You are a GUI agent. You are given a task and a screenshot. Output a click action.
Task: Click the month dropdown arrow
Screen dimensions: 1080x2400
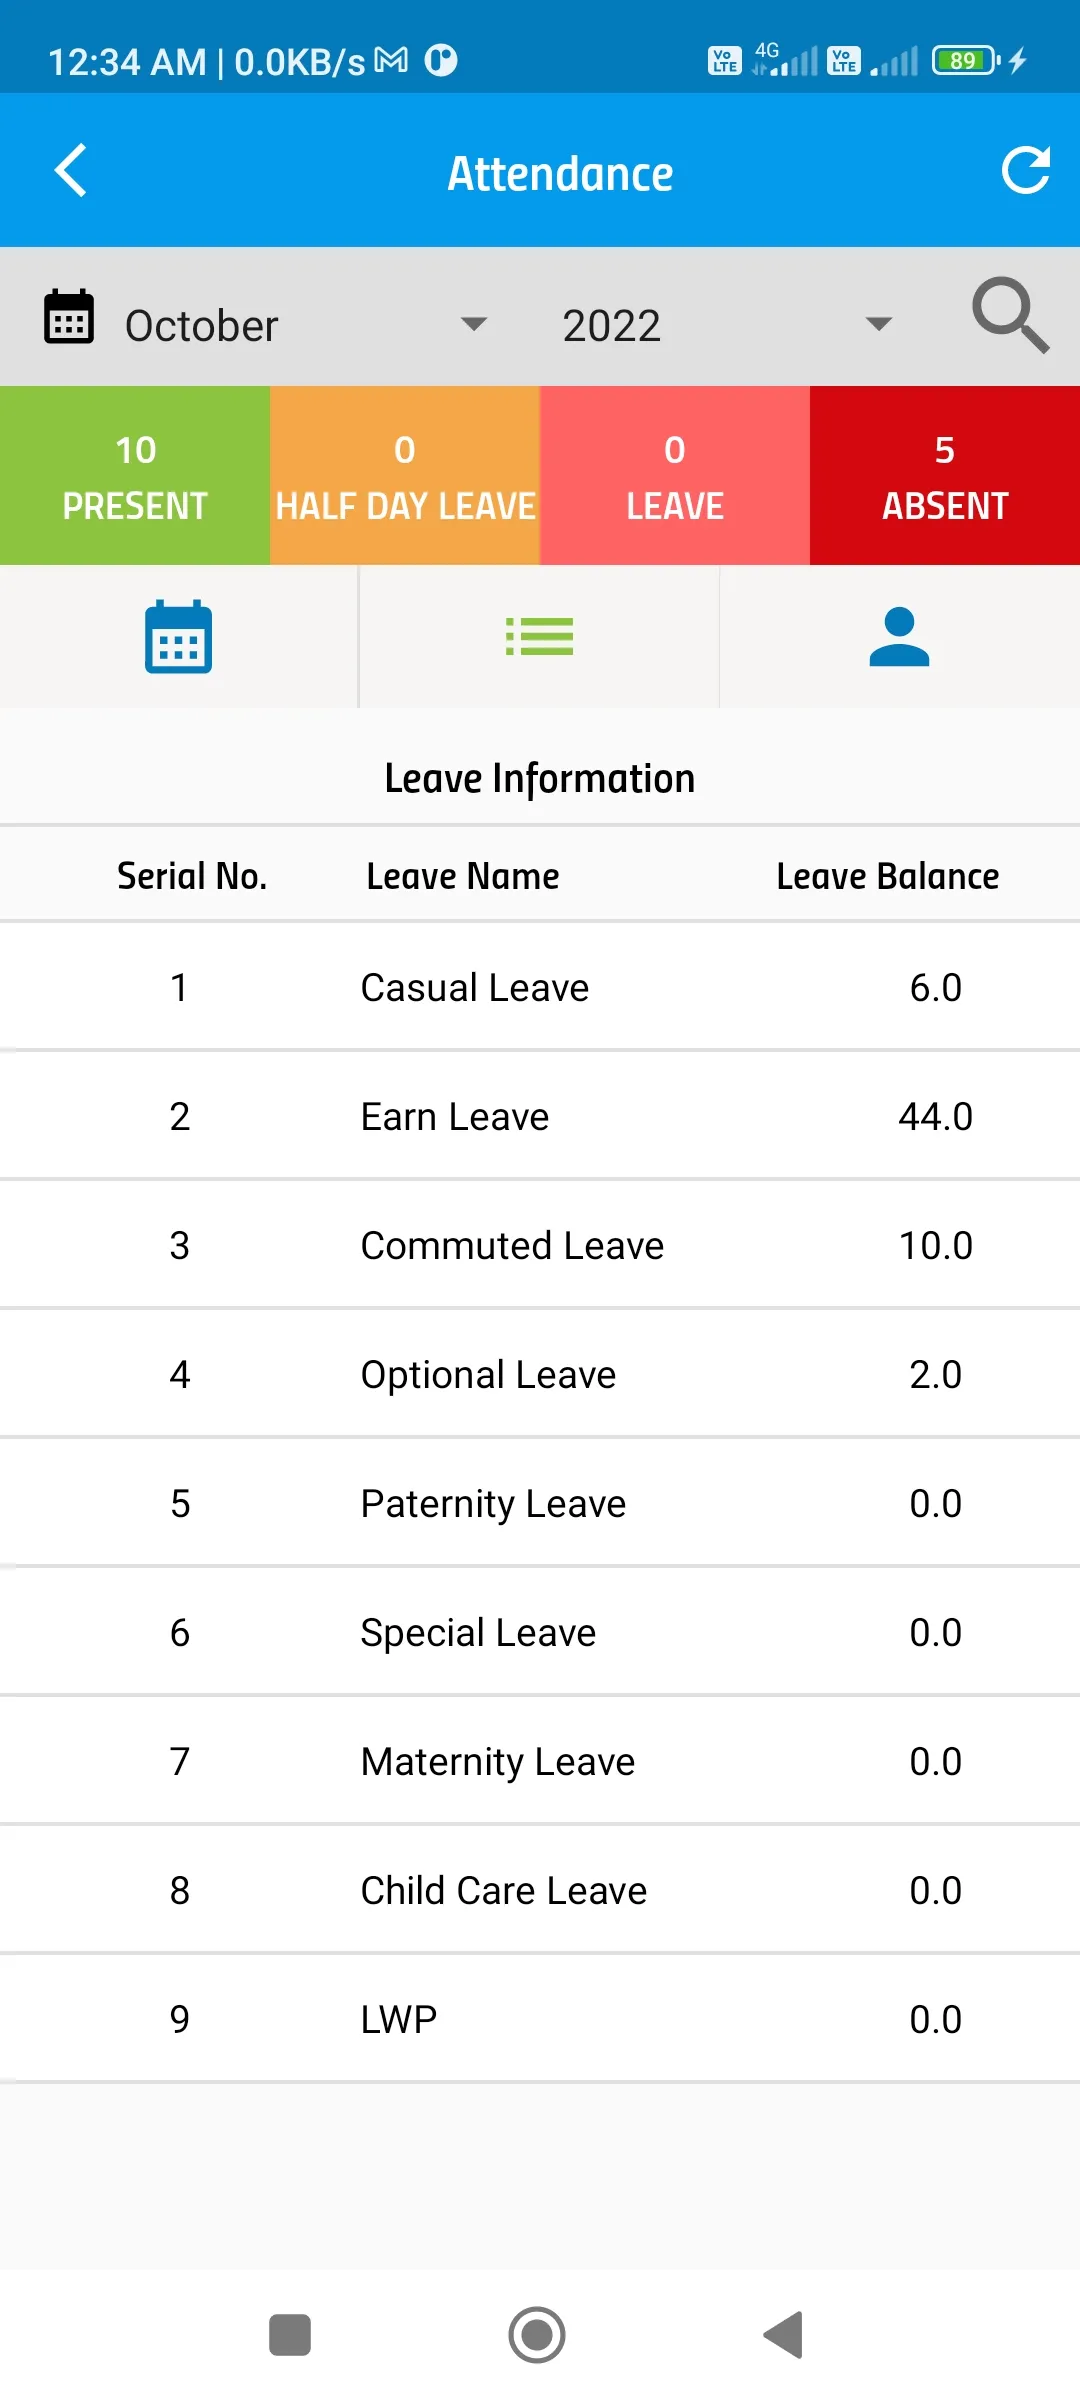pyautogui.click(x=473, y=324)
